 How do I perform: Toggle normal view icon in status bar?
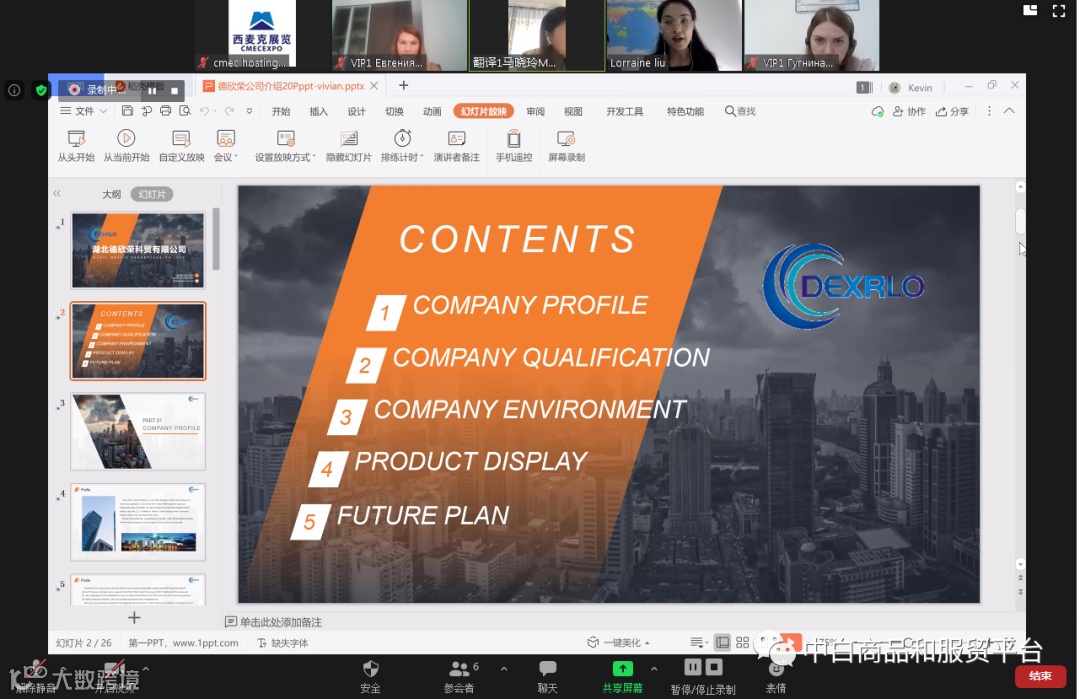(722, 643)
